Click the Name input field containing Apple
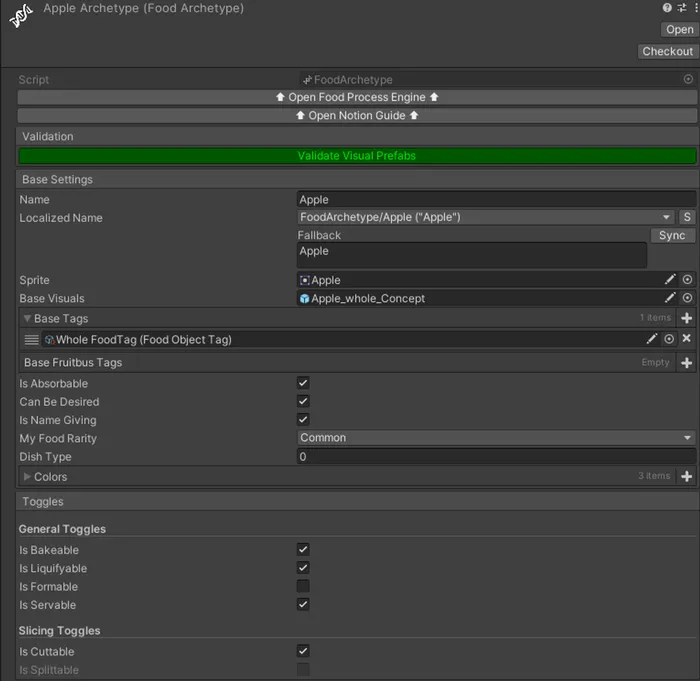The width and height of the screenshot is (700, 681). coord(496,200)
